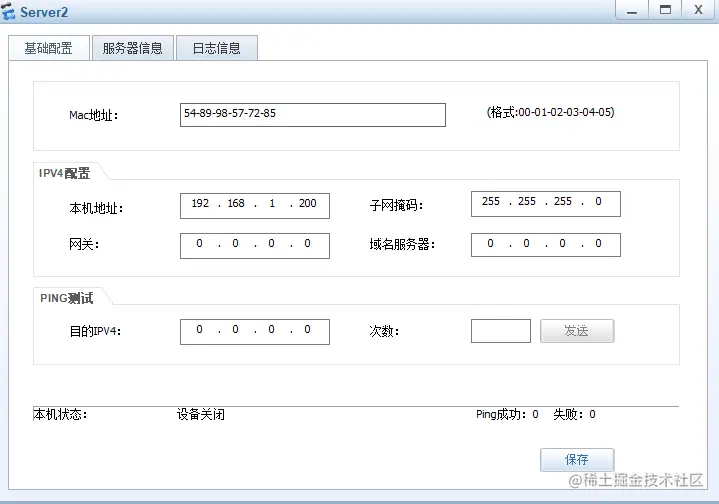Open the 日志信息 tab
The image size is (719, 504).
point(216,48)
